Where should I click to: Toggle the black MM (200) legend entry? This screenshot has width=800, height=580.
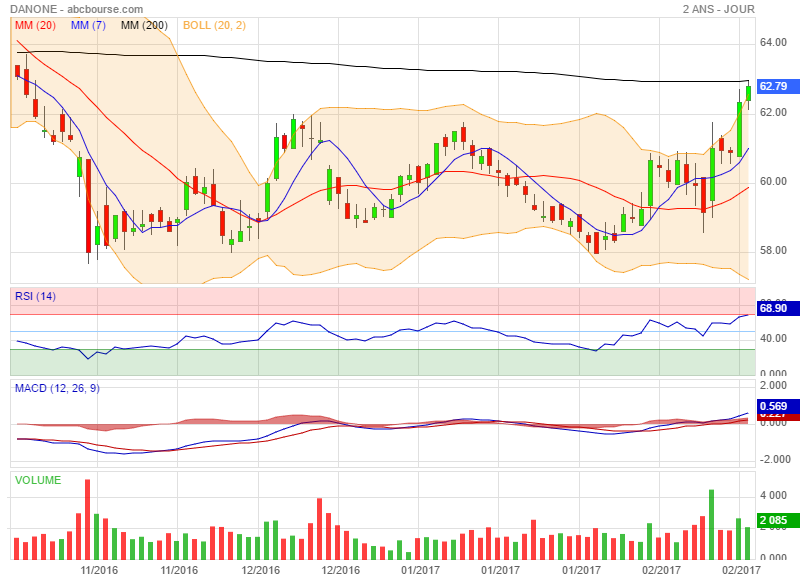[144, 25]
